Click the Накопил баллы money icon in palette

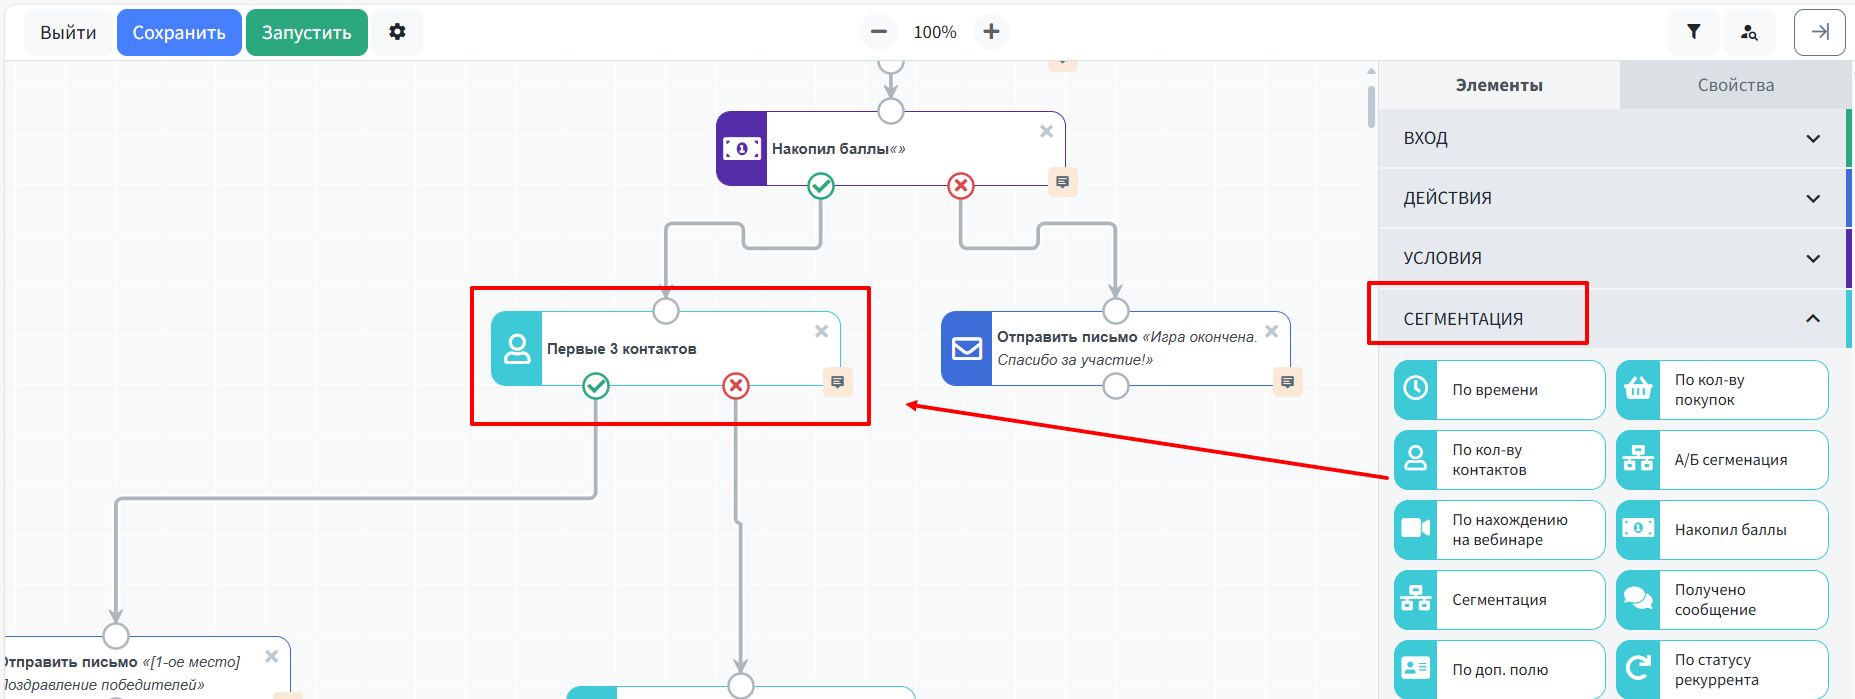point(1638,530)
